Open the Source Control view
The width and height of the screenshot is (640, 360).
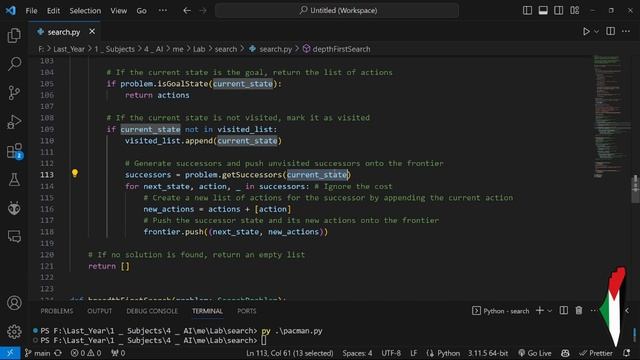[14, 93]
